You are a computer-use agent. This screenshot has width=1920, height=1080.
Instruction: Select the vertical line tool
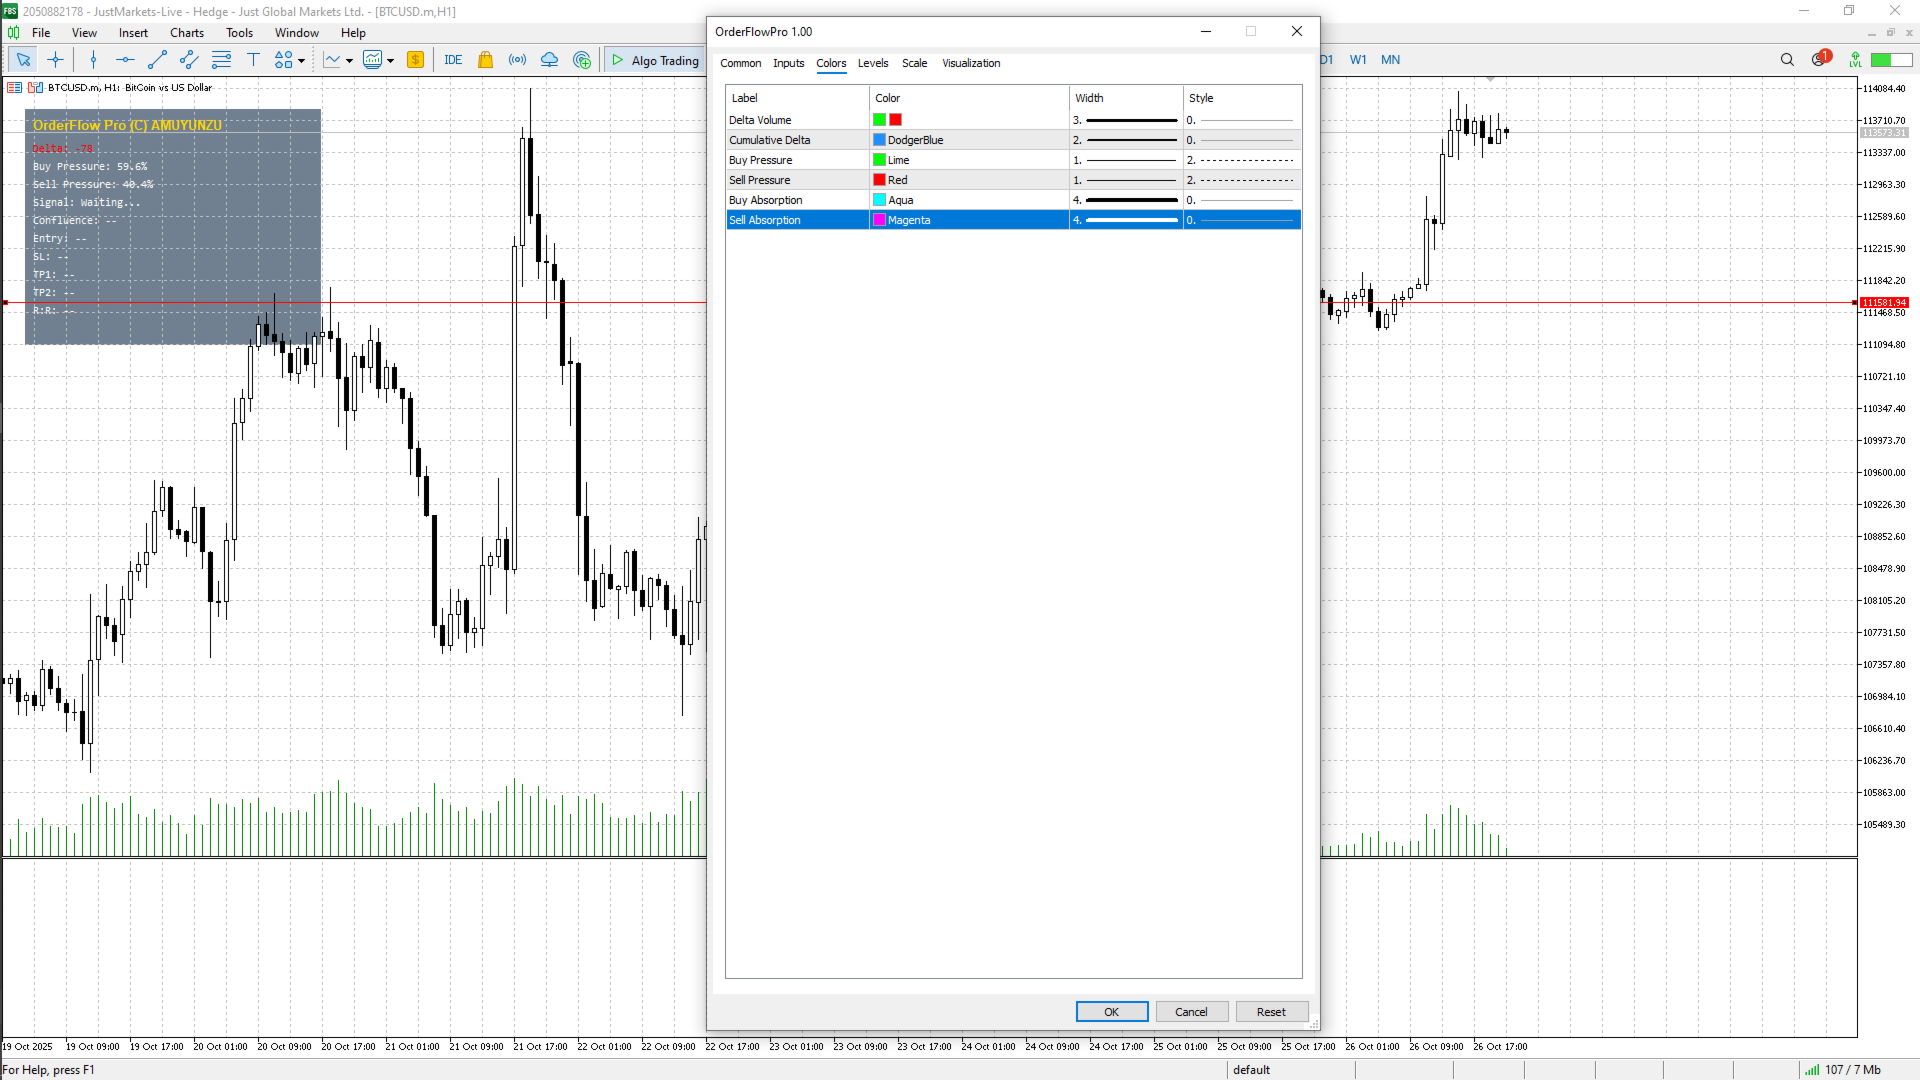click(93, 60)
